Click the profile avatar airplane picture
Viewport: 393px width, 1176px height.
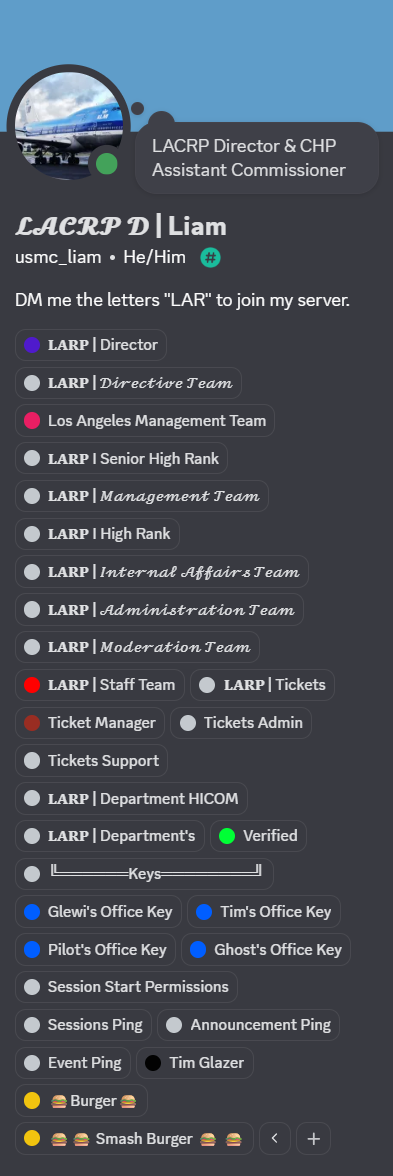pos(68,125)
